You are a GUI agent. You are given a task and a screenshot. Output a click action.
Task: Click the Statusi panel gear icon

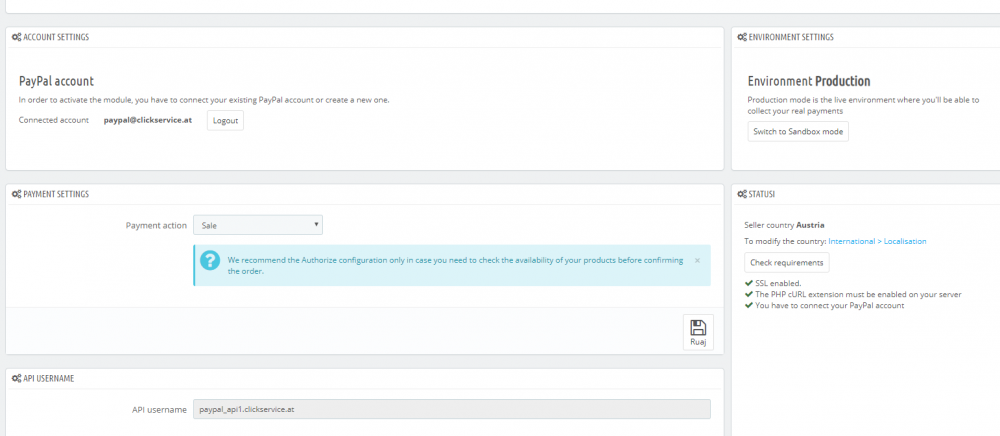click(x=741, y=194)
